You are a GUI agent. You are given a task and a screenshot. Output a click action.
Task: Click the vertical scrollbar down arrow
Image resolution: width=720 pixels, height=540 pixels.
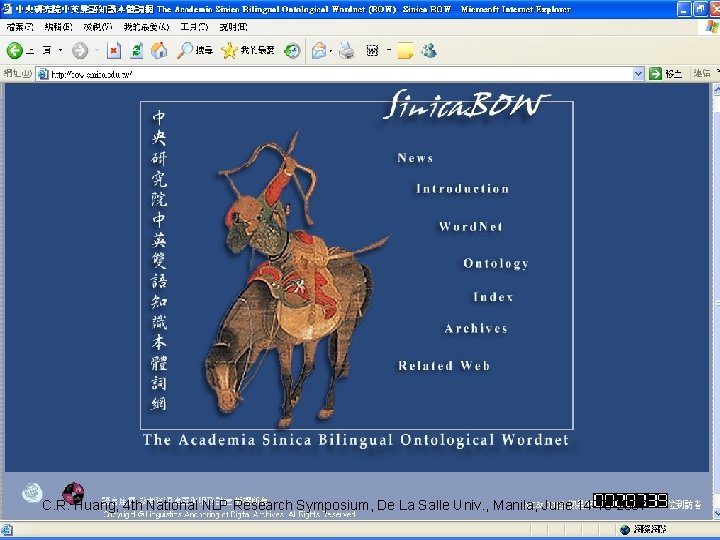pyautogui.click(x=716, y=513)
